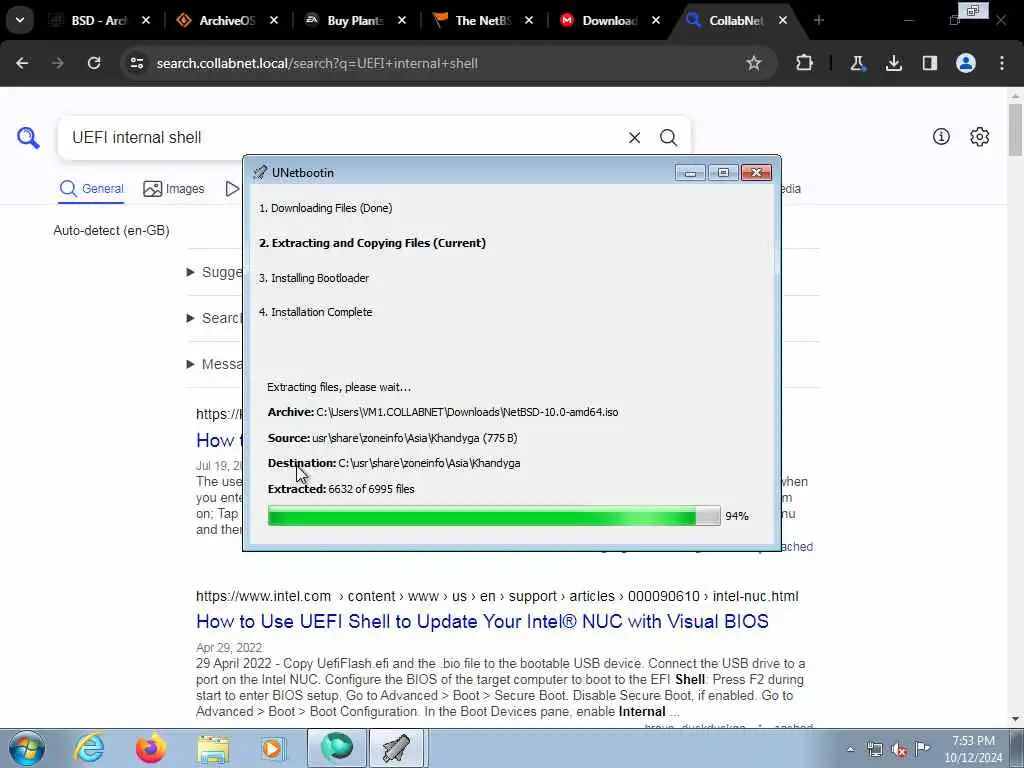
Task: Open the browser profile avatar
Action: click(x=966, y=63)
